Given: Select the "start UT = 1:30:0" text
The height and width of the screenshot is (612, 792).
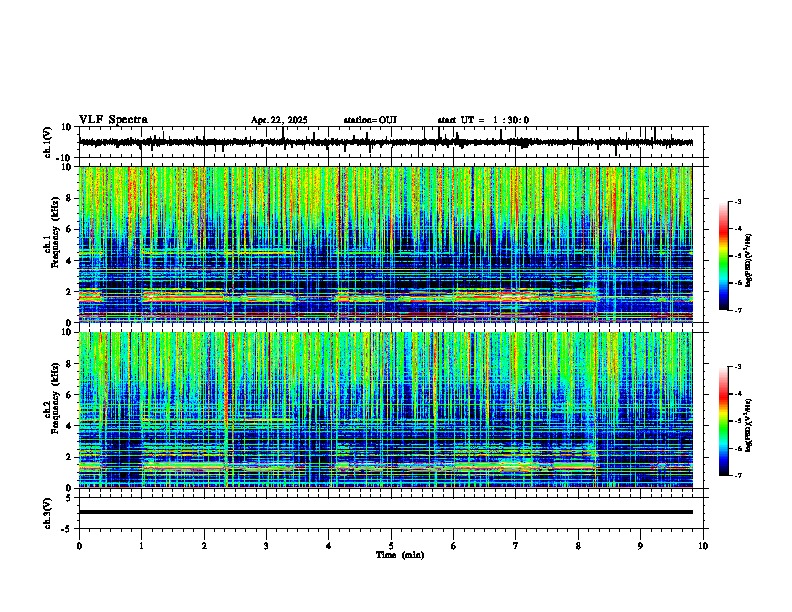Looking at the screenshot, I should 483,120.
